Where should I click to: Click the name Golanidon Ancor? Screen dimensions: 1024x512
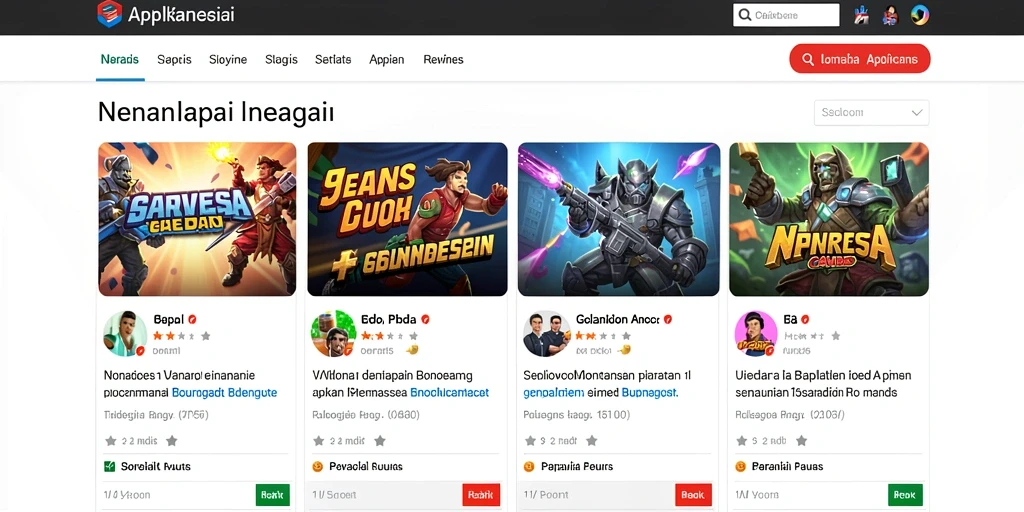point(618,319)
